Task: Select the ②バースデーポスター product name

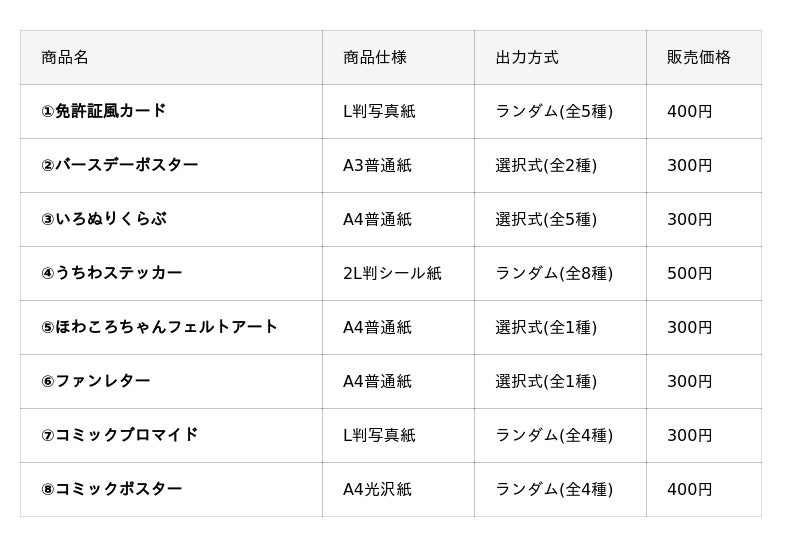Action: pyautogui.click(x=119, y=165)
